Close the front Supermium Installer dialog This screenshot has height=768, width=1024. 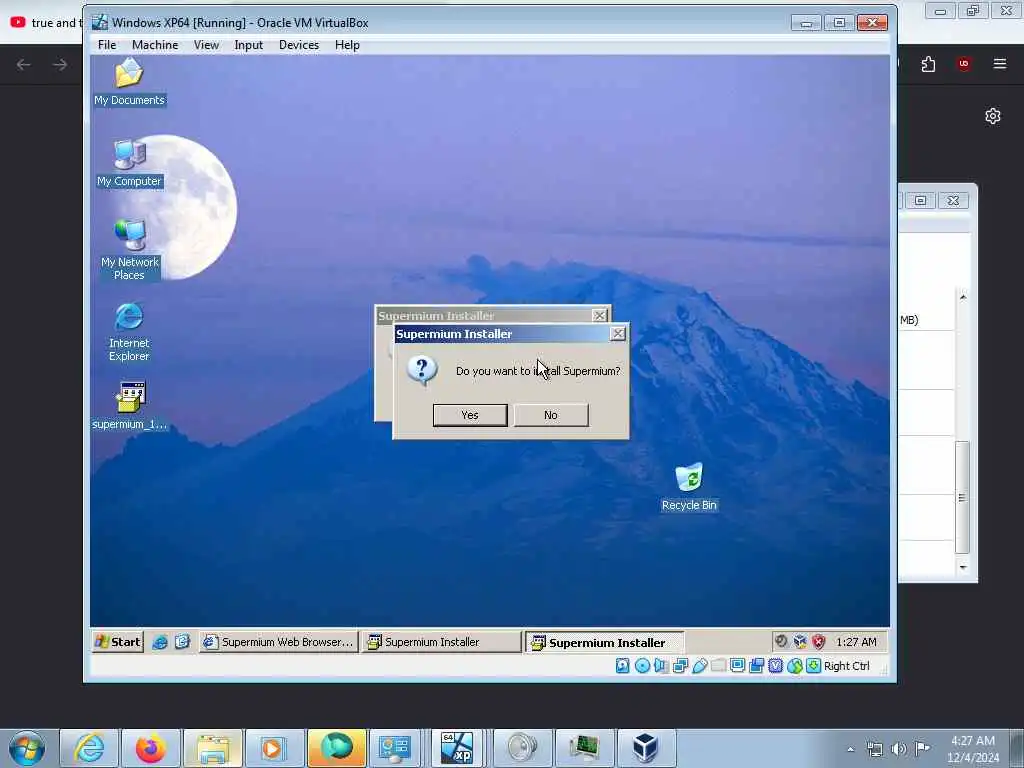pyautogui.click(x=617, y=334)
